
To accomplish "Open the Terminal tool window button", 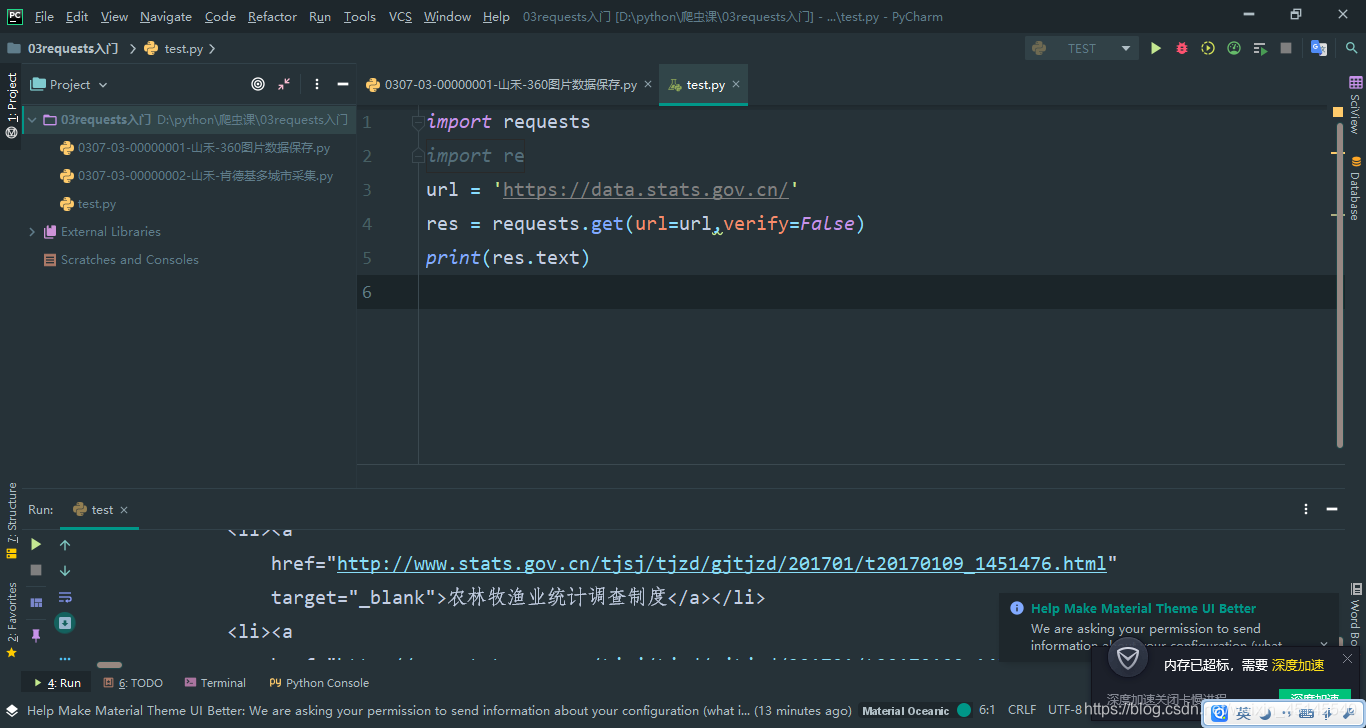I will 215,683.
